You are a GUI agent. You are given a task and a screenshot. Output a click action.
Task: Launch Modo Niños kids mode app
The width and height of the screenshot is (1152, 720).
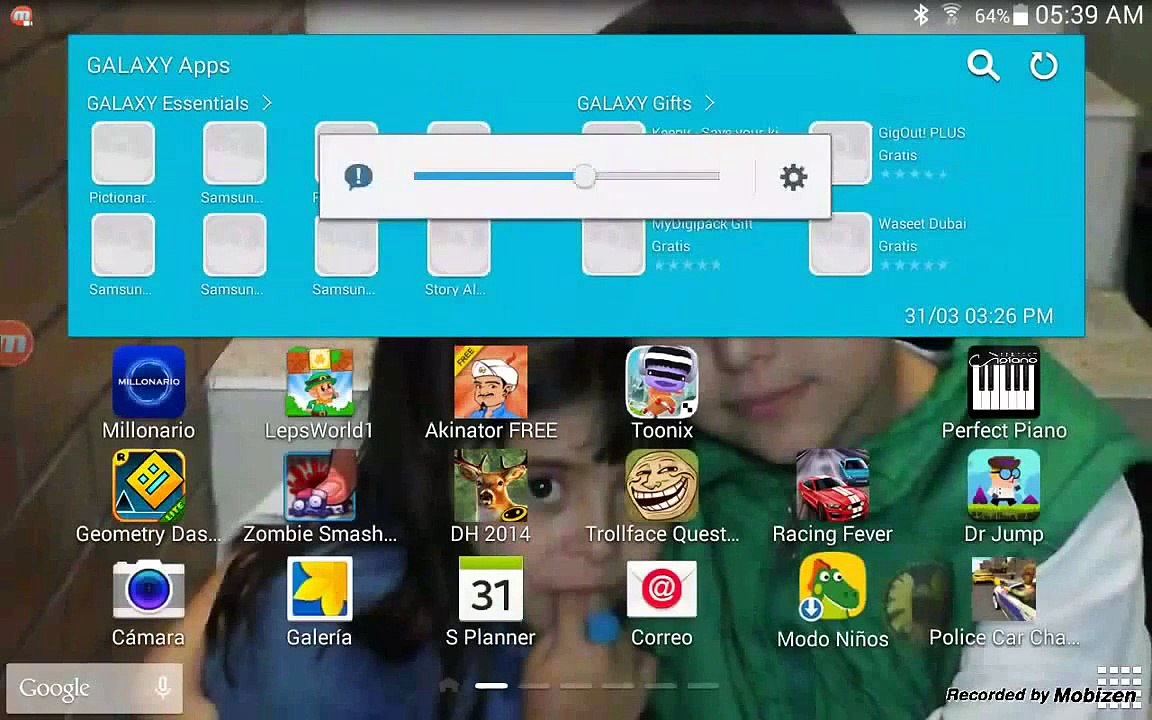pyautogui.click(x=832, y=588)
